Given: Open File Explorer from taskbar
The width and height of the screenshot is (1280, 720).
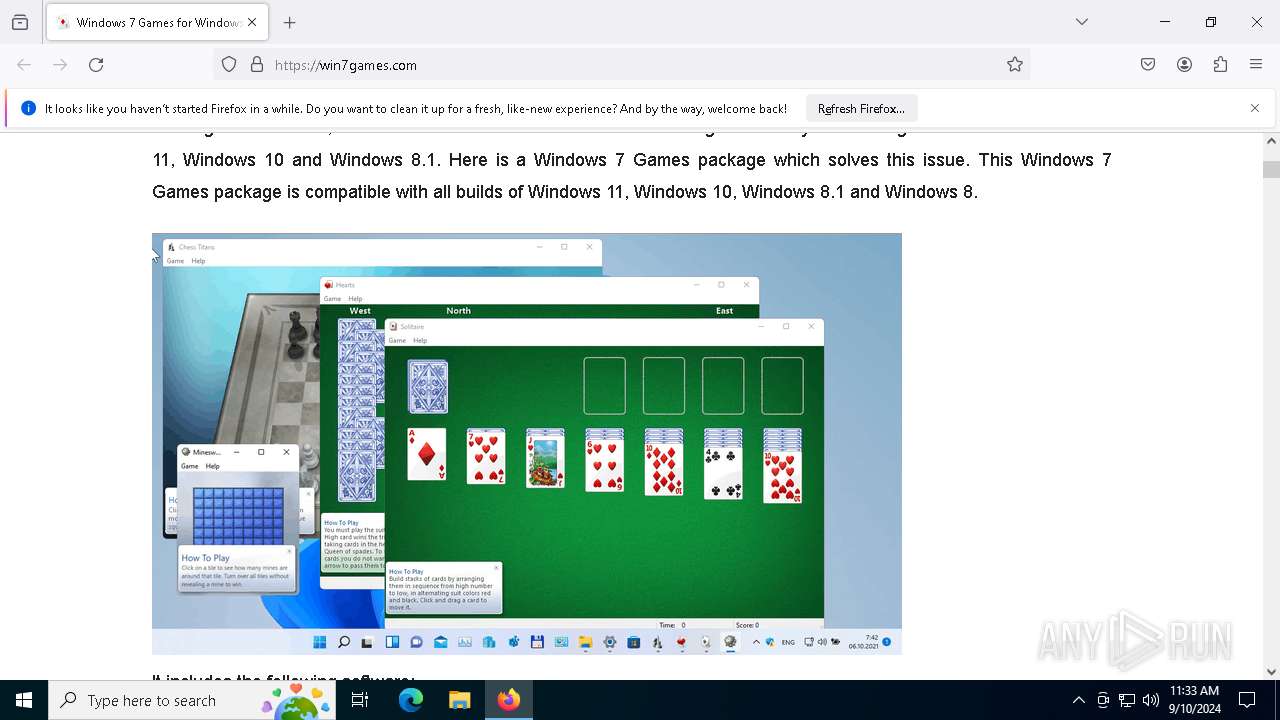Looking at the screenshot, I should click(x=459, y=700).
